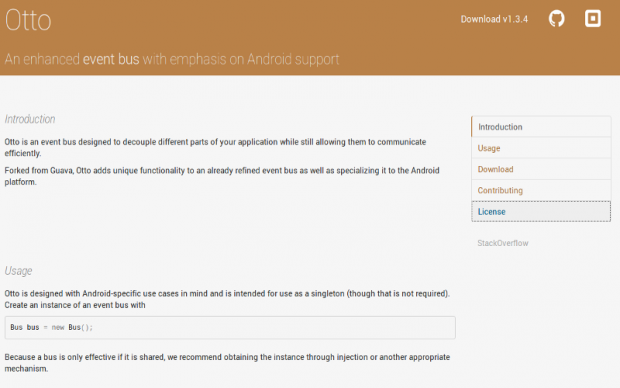Viewport: 620px width, 388px height.
Task: Open the GitHub repository icon
Action: pyautogui.click(x=556, y=19)
